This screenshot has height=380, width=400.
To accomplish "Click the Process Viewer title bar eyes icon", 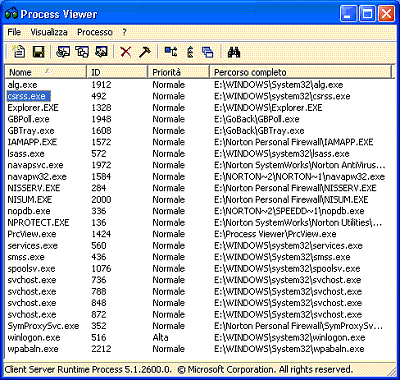I will click(x=11, y=14).
